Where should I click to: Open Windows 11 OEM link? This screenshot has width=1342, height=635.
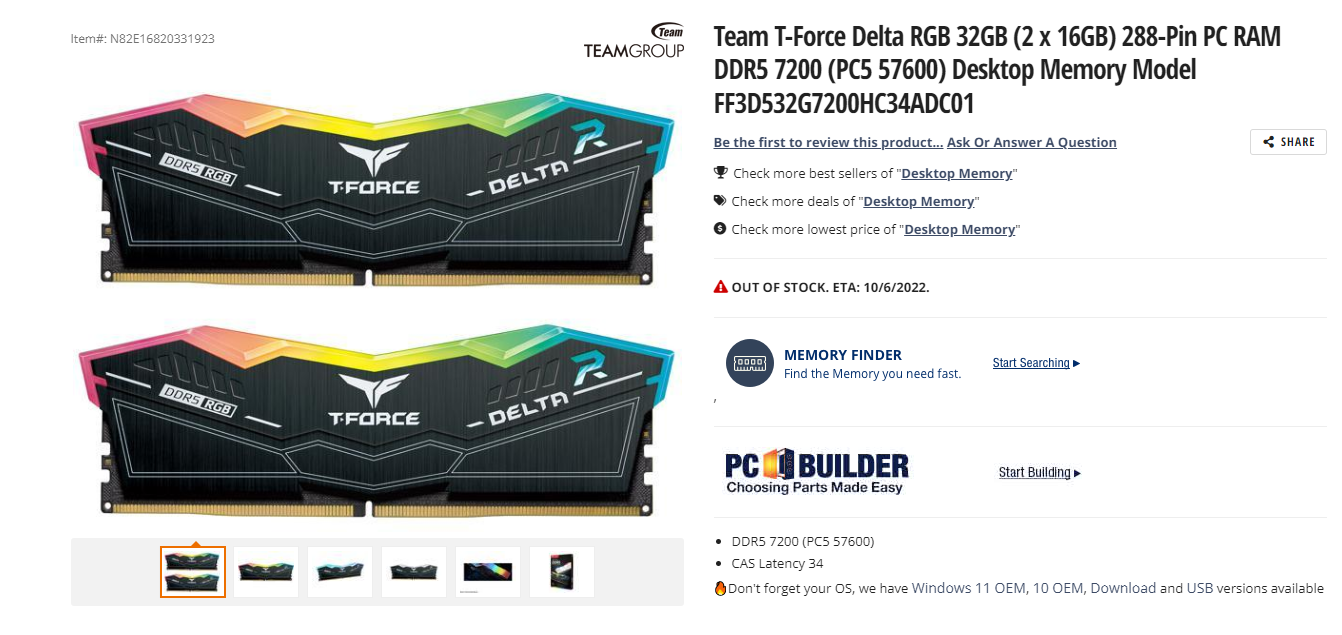tap(969, 588)
